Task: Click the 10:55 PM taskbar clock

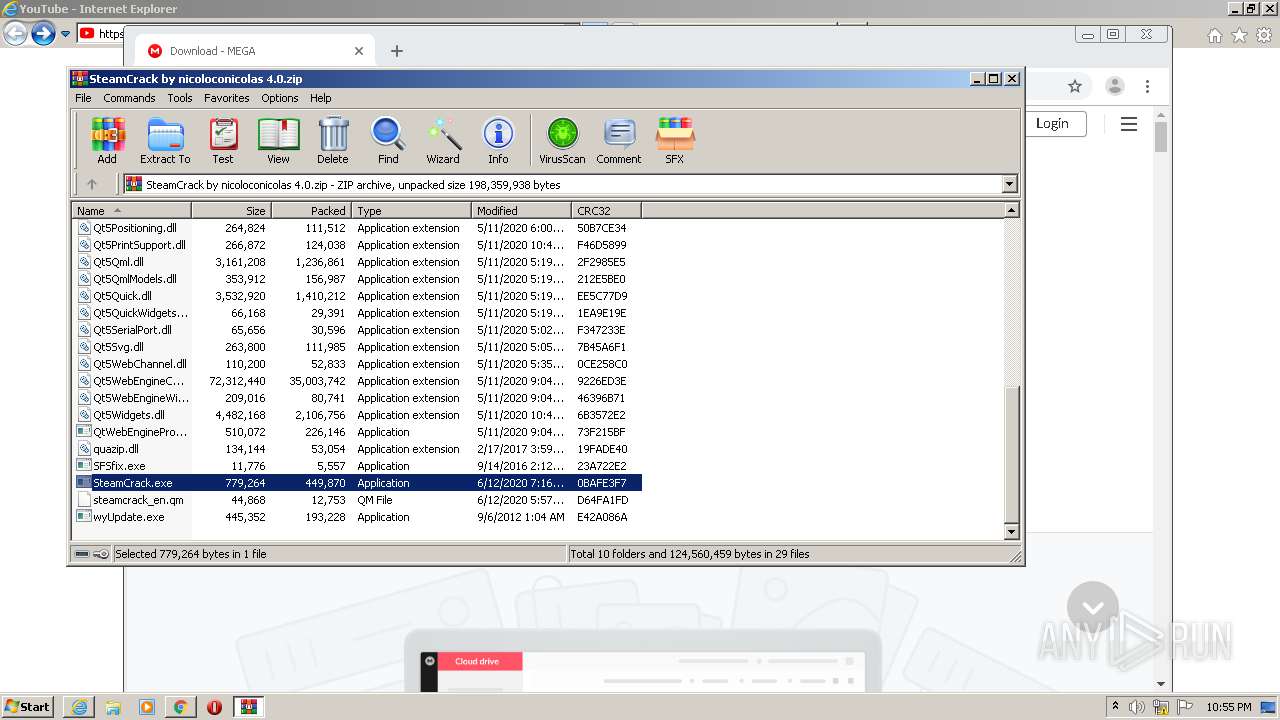Action: (x=1229, y=707)
